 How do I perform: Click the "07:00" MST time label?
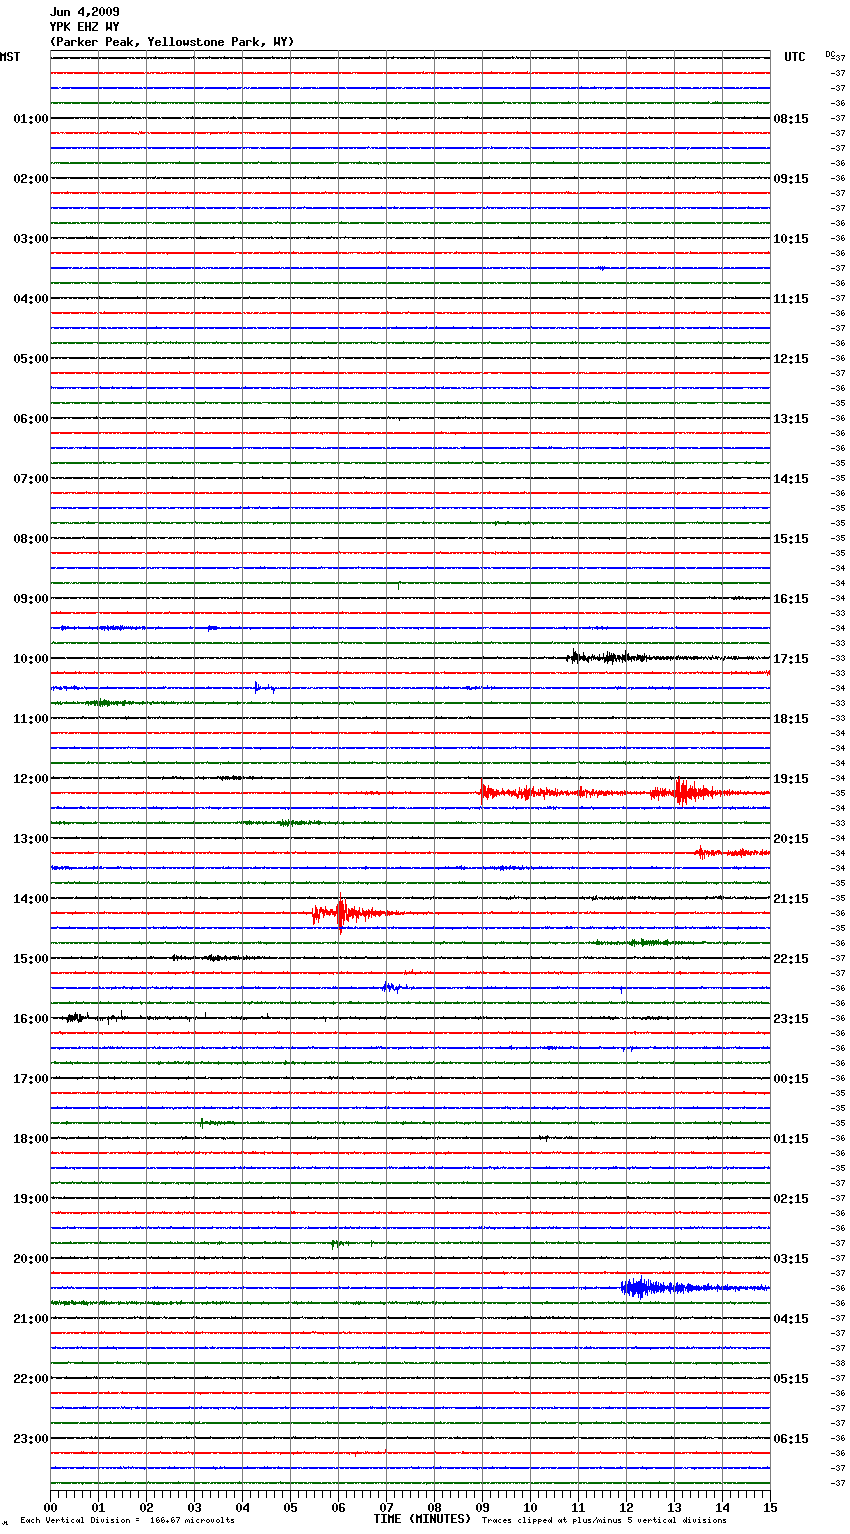coord(31,479)
